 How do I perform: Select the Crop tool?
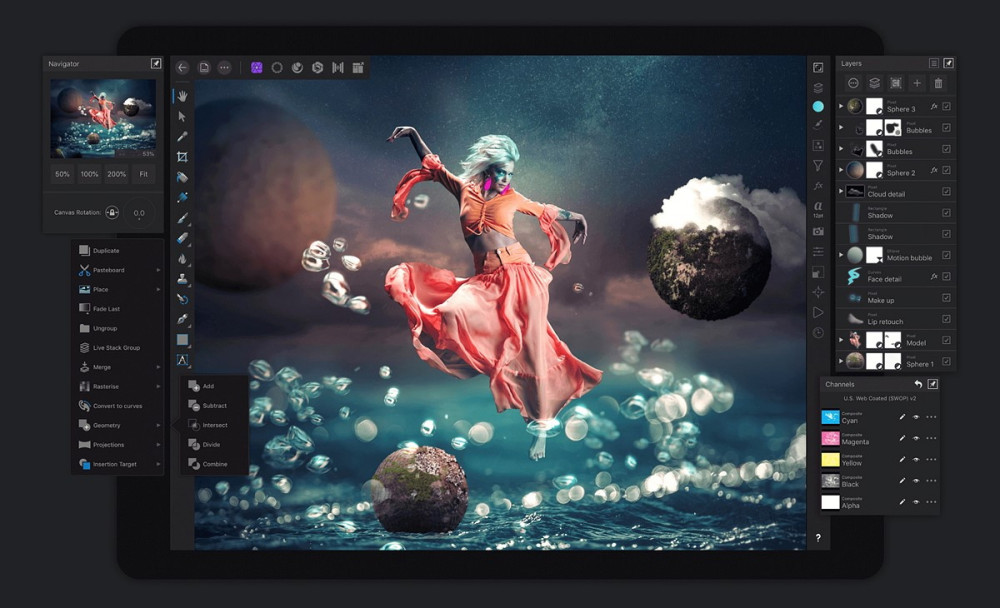[x=182, y=157]
